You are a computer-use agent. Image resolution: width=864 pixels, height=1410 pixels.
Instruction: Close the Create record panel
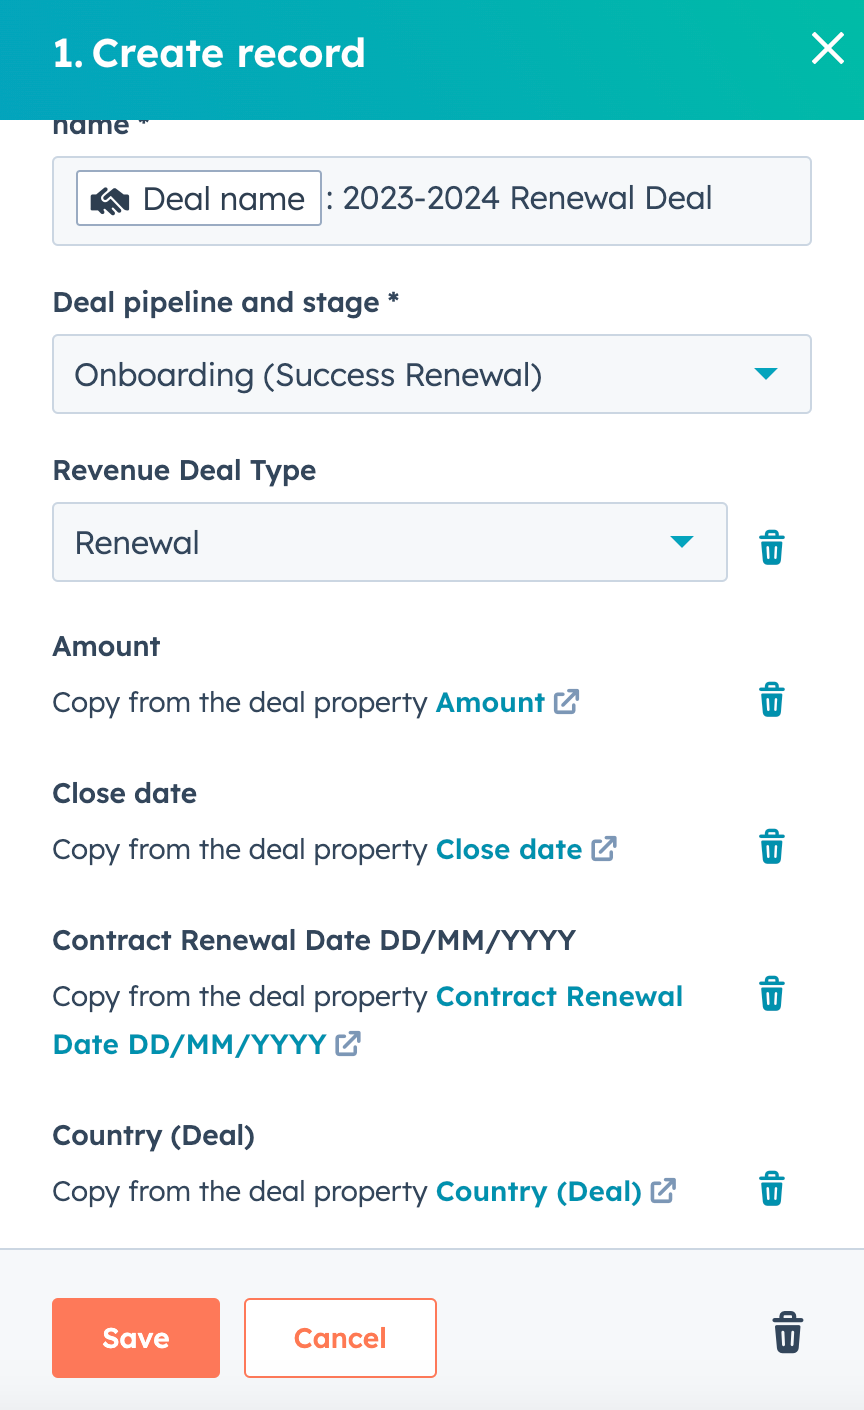pyautogui.click(x=827, y=48)
